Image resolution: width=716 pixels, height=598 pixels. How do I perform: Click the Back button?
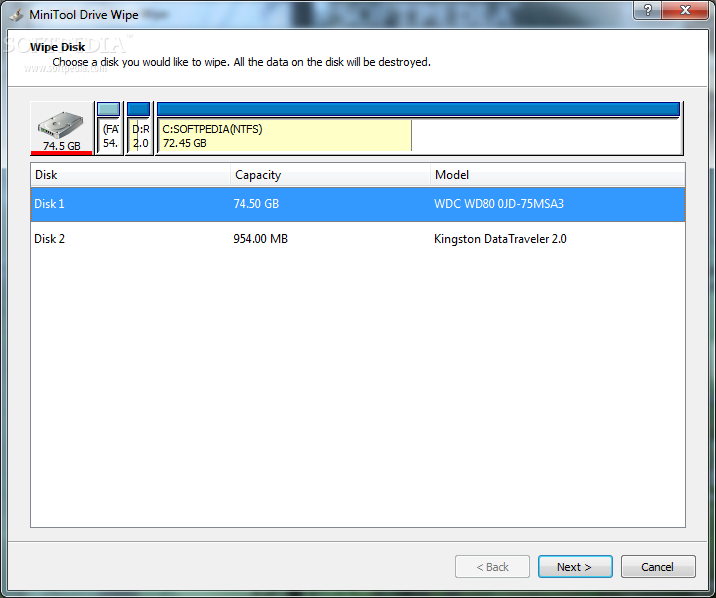tap(492, 567)
